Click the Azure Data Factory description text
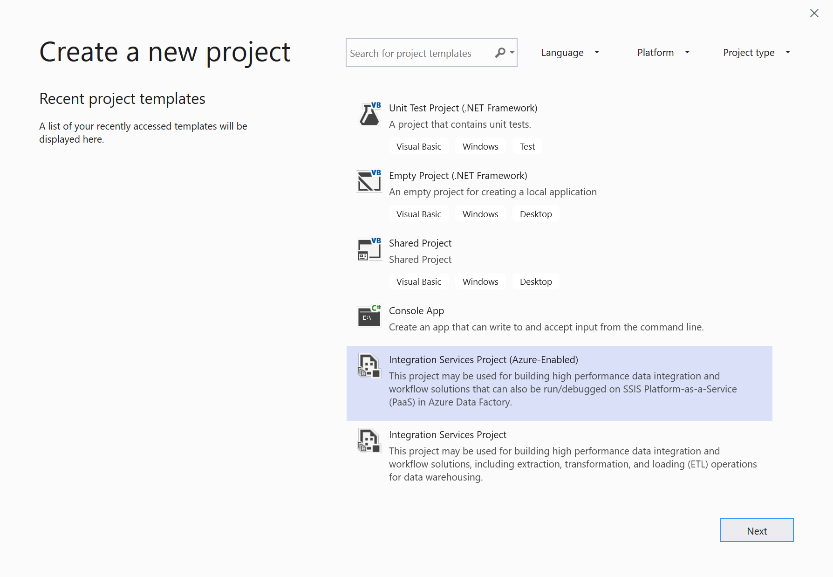833x577 pixels. (563, 389)
